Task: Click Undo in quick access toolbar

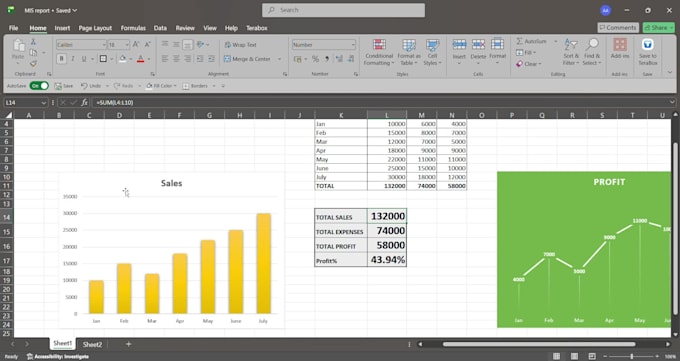Action: [91, 86]
